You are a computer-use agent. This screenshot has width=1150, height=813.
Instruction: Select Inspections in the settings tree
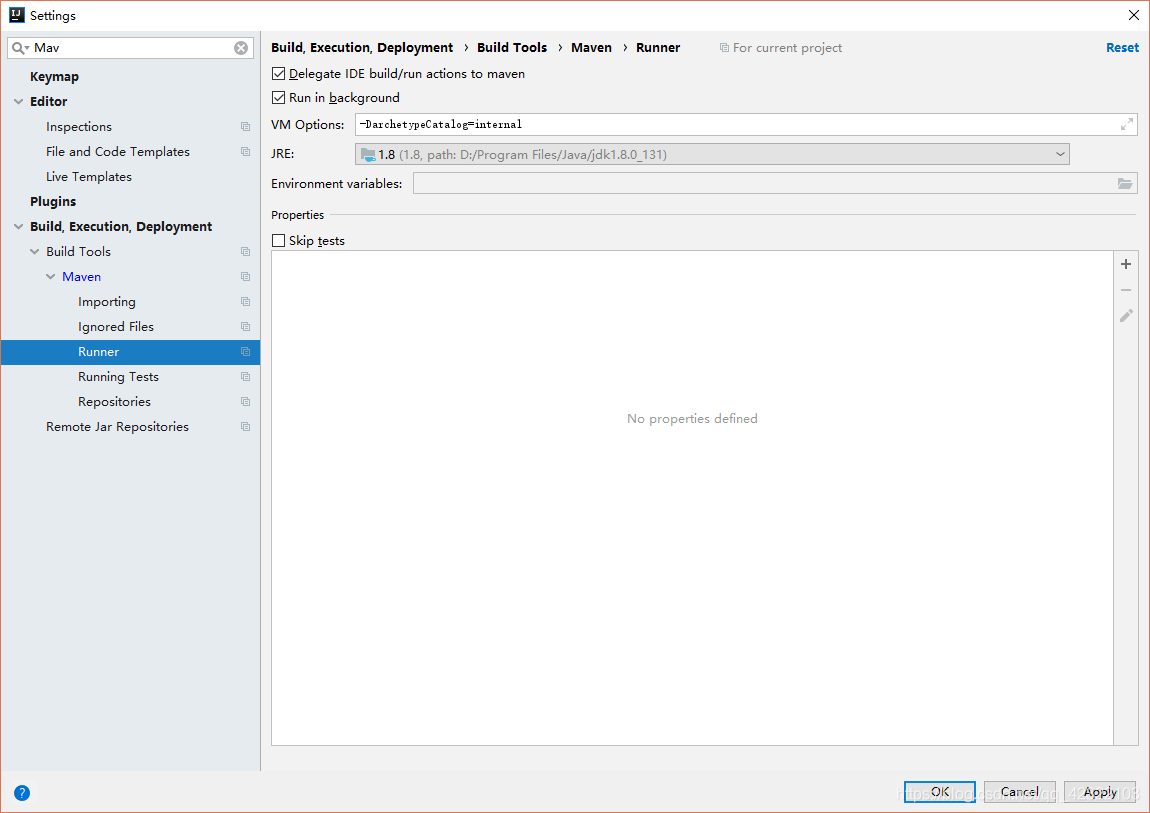tap(78, 127)
